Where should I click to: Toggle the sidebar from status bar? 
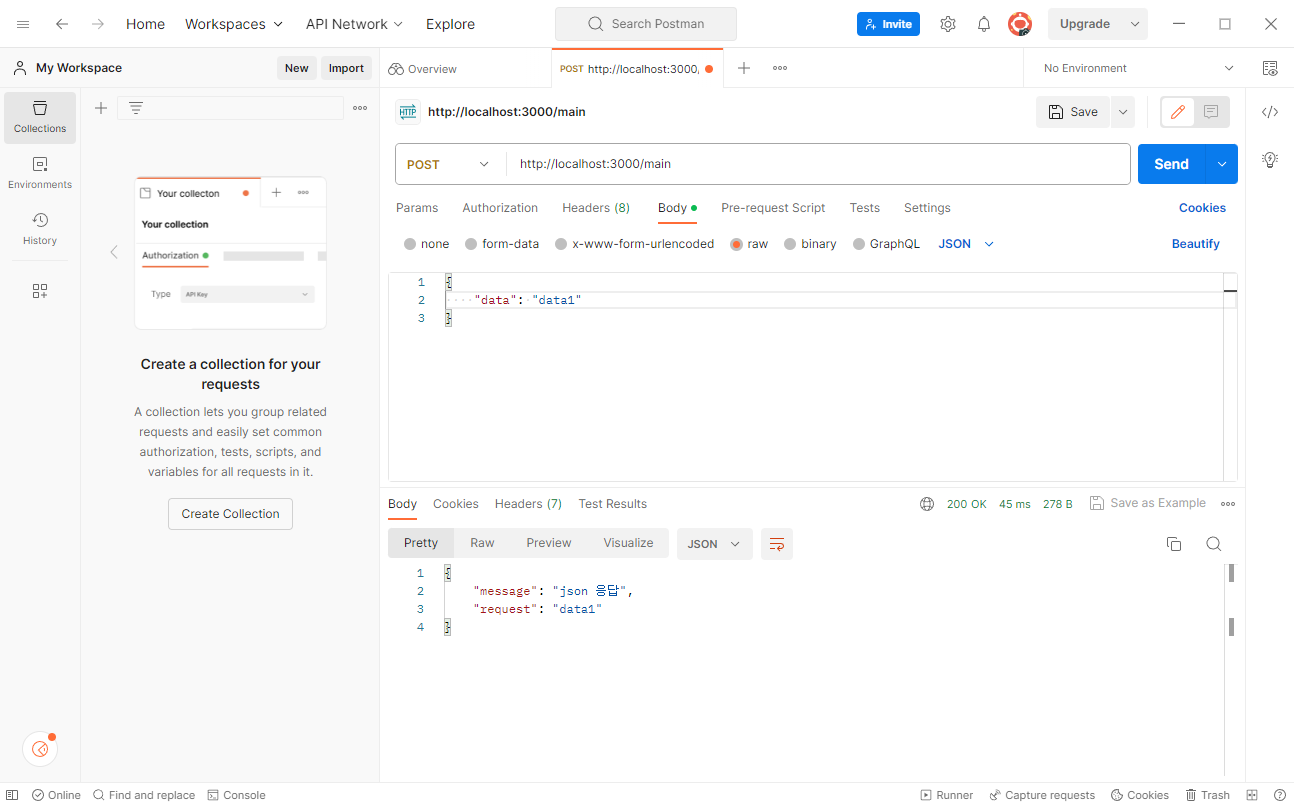click(x=12, y=795)
